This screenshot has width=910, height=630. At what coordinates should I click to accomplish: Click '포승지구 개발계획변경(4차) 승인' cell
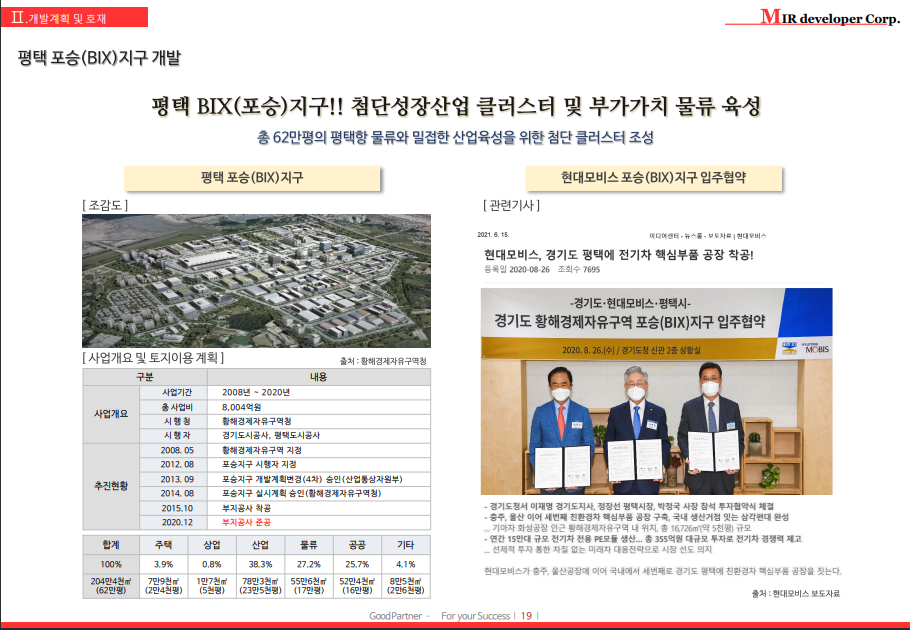pyautogui.click(x=319, y=479)
